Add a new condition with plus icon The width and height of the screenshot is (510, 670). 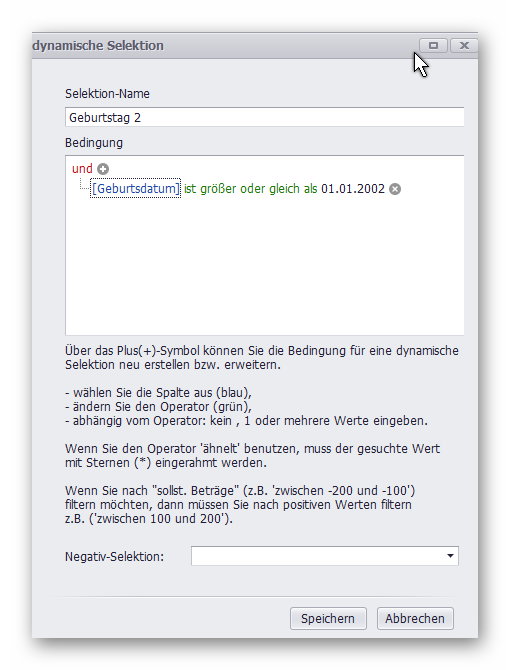click(103, 169)
